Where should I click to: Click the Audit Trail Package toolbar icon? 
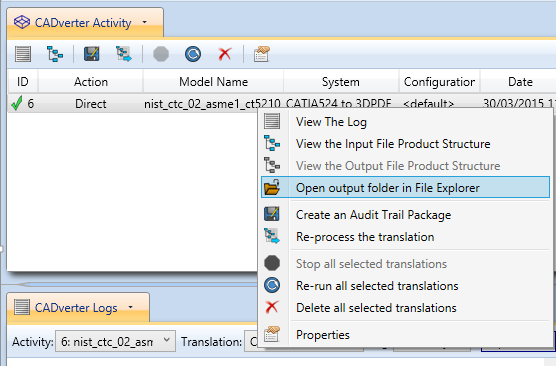coord(91,54)
